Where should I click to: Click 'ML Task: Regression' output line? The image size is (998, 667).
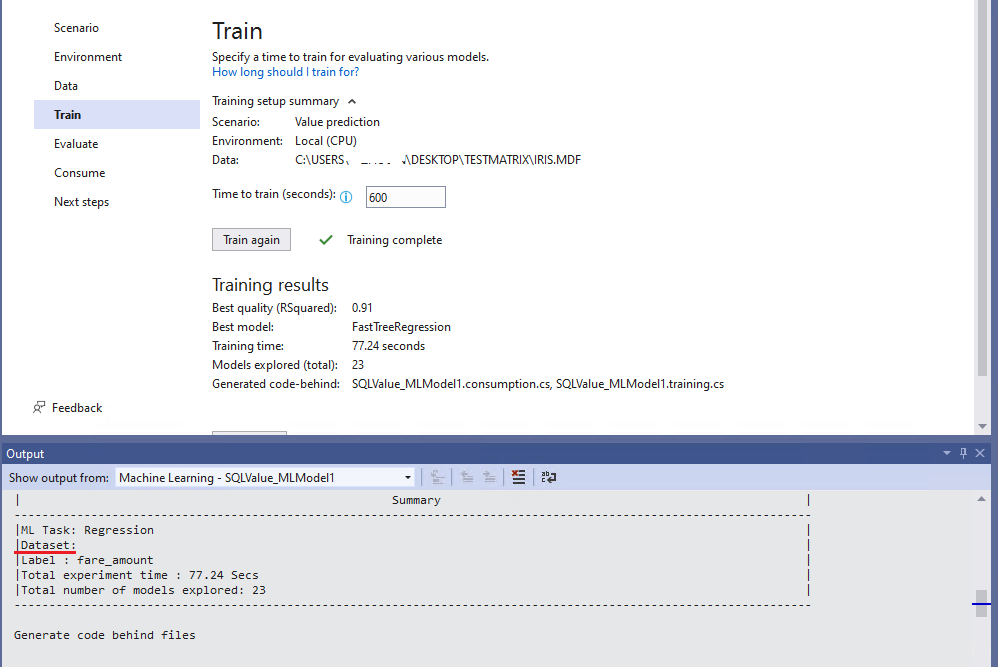click(87, 530)
